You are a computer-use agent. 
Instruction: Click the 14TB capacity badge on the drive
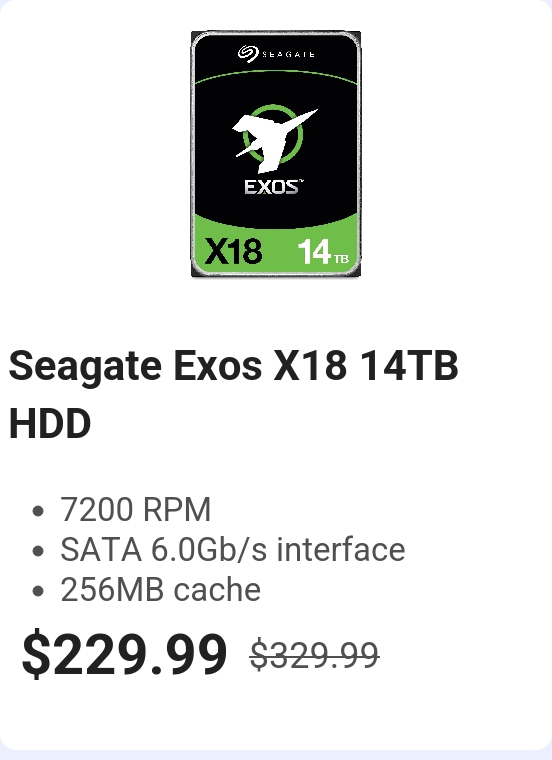coord(323,252)
